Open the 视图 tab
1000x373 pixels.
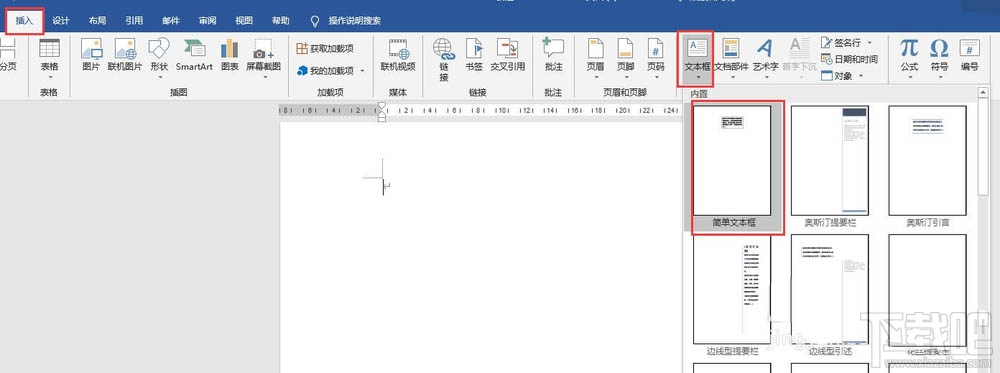pos(244,20)
